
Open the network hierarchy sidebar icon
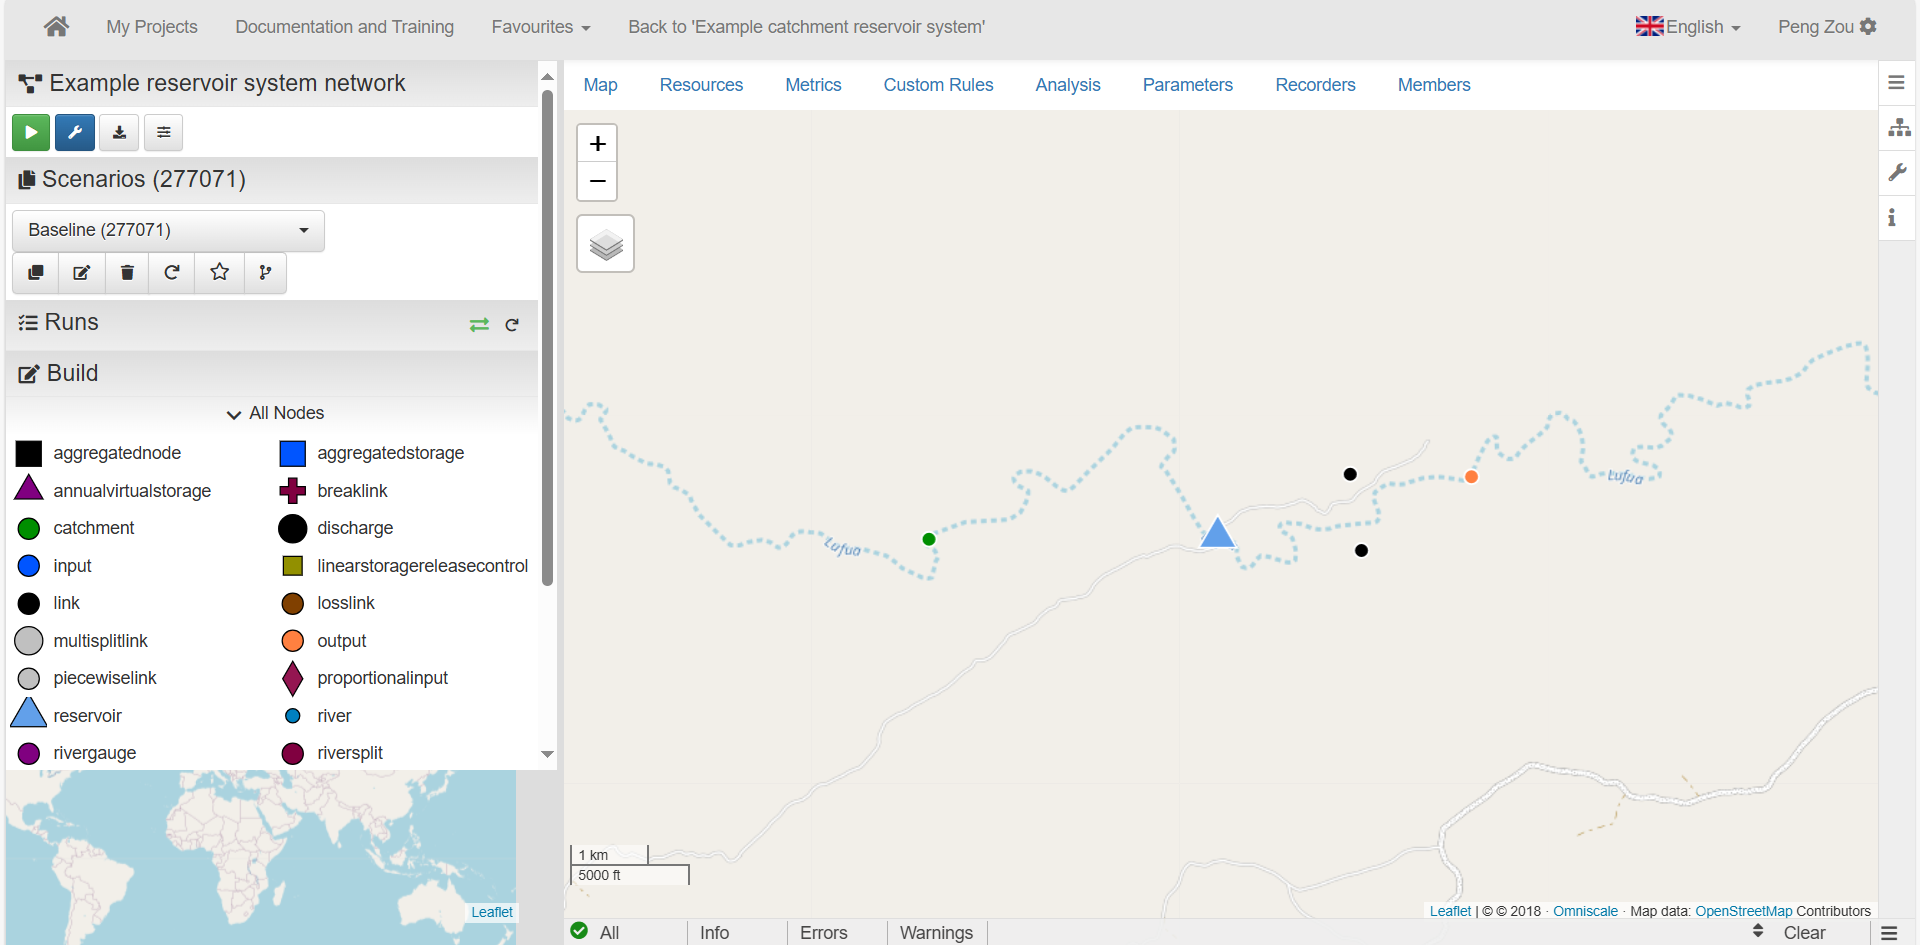click(1898, 128)
